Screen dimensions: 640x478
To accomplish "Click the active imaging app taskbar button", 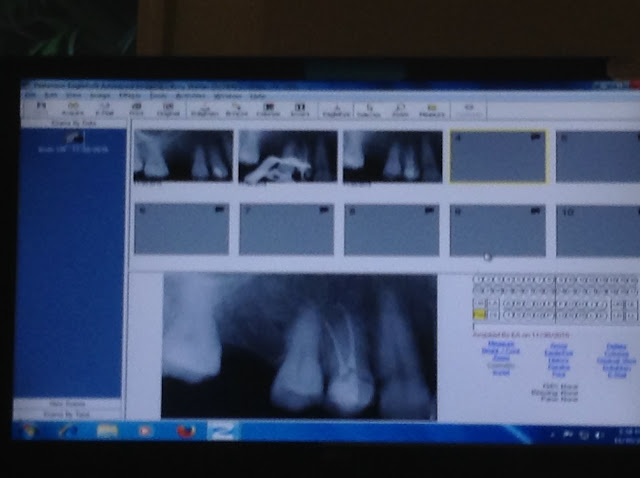I will (223, 431).
